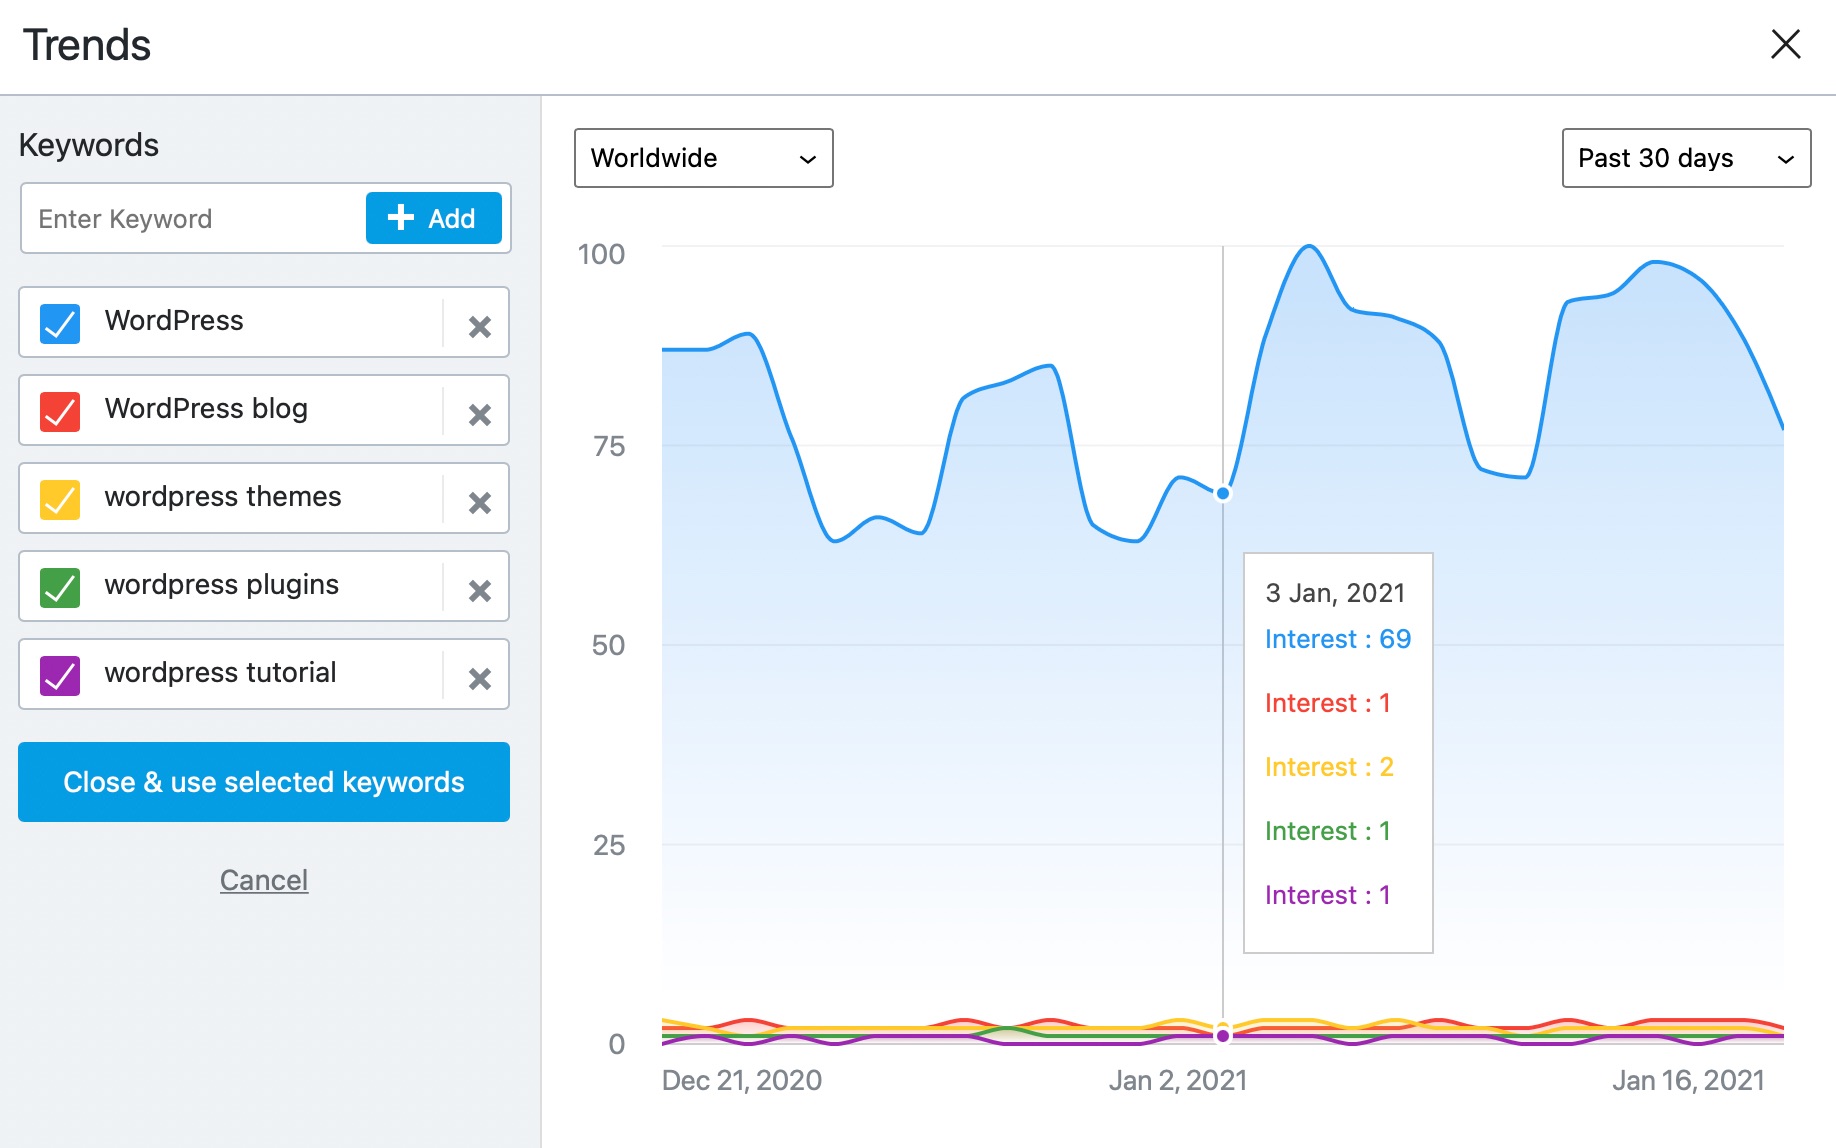Disable the green "wordpress plugins" checkbox
Screen dimensions: 1836x1148
click(59, 586)
